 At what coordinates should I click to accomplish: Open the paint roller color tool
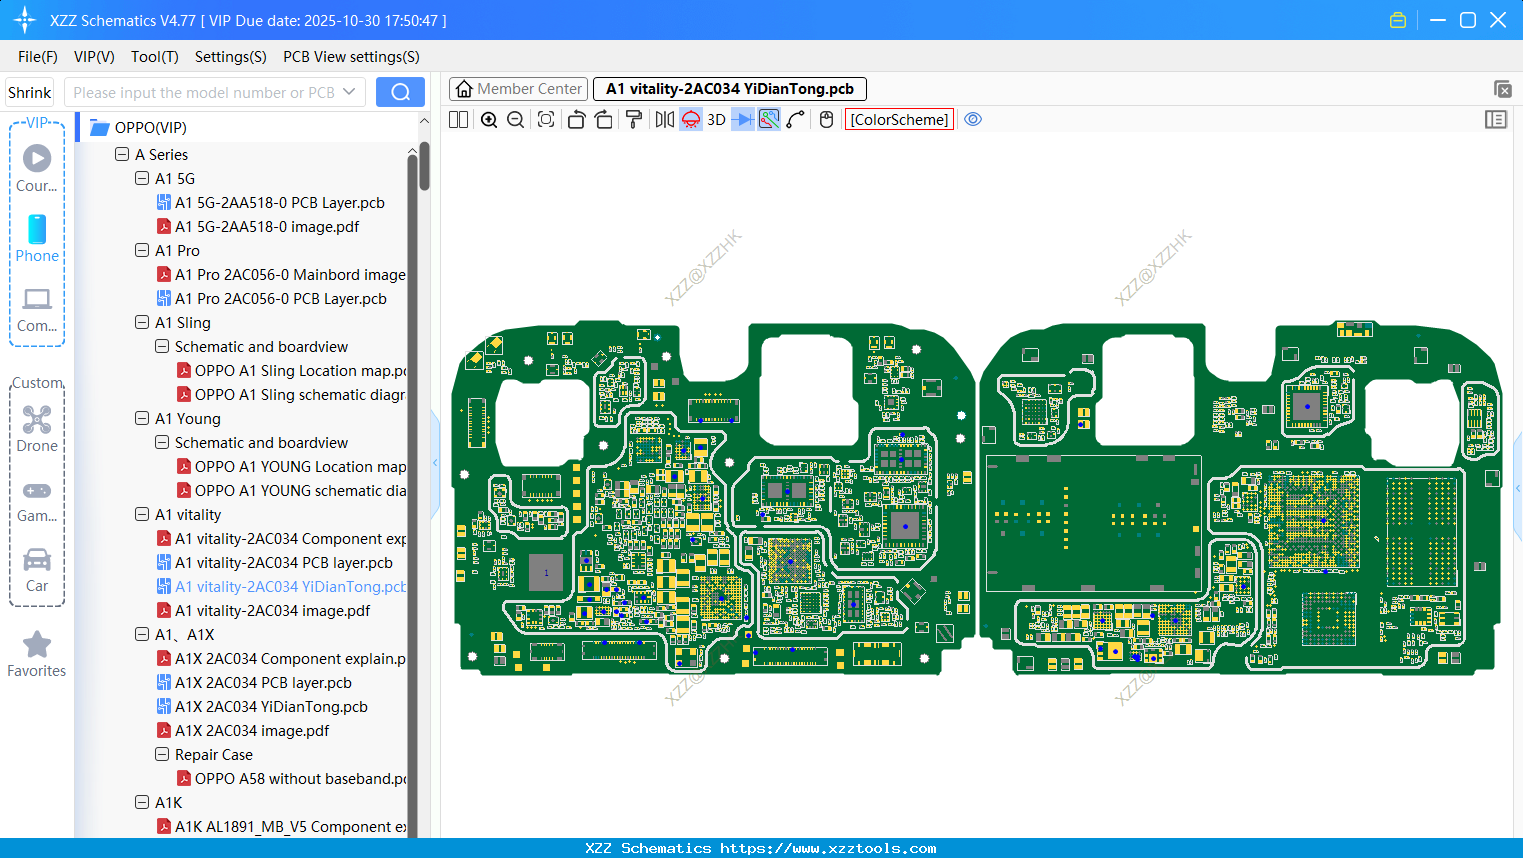[x=634, y=119]
